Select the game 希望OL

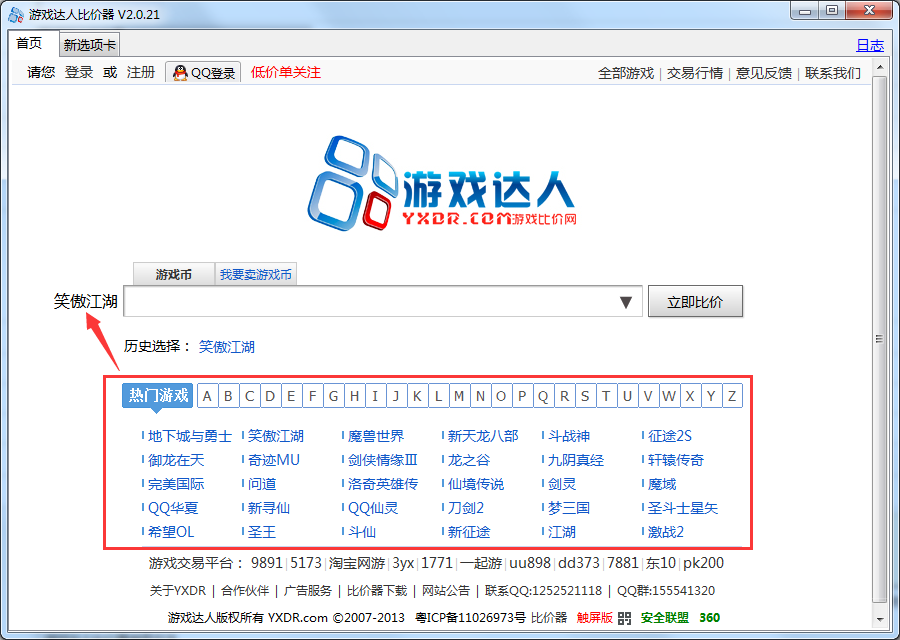tap(171, 533)
